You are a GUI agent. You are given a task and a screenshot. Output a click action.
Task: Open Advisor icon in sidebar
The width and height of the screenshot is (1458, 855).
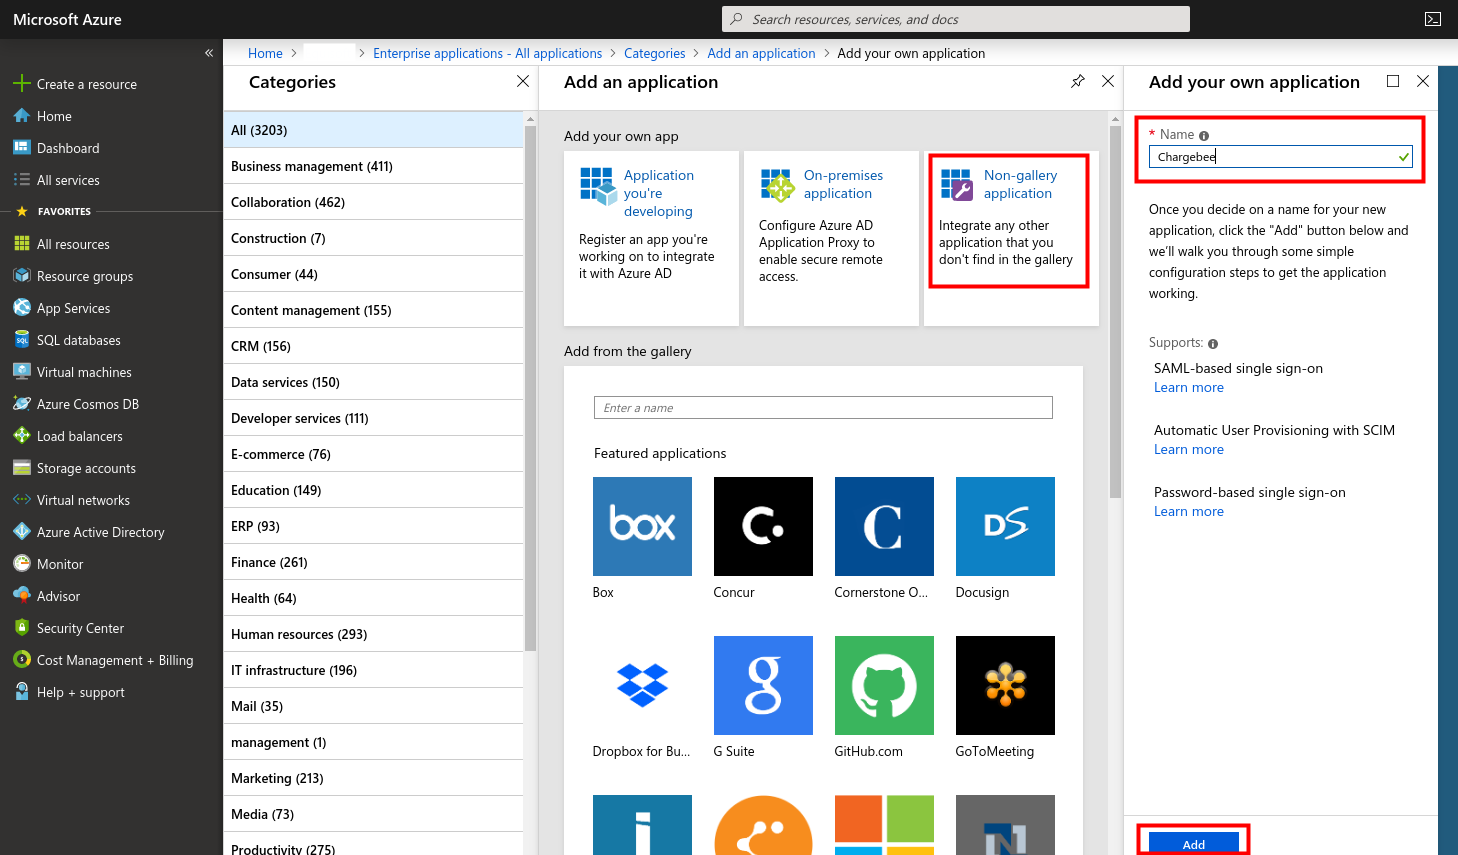(22, 596)
